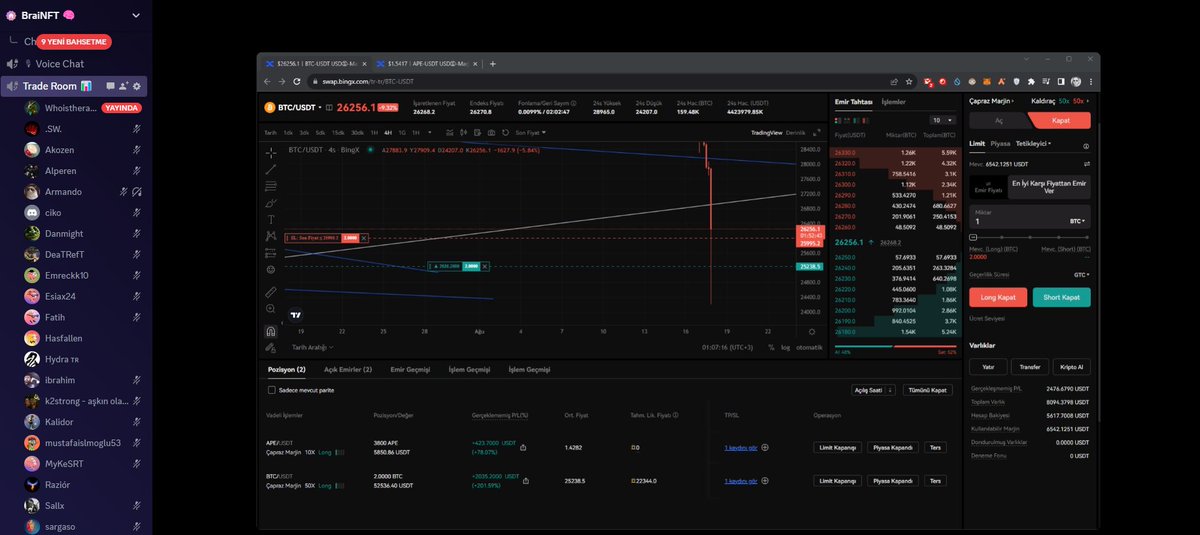Click the Tümünü Kapat button
This screenshot has width=1200, height=535.
click(927, 390)
